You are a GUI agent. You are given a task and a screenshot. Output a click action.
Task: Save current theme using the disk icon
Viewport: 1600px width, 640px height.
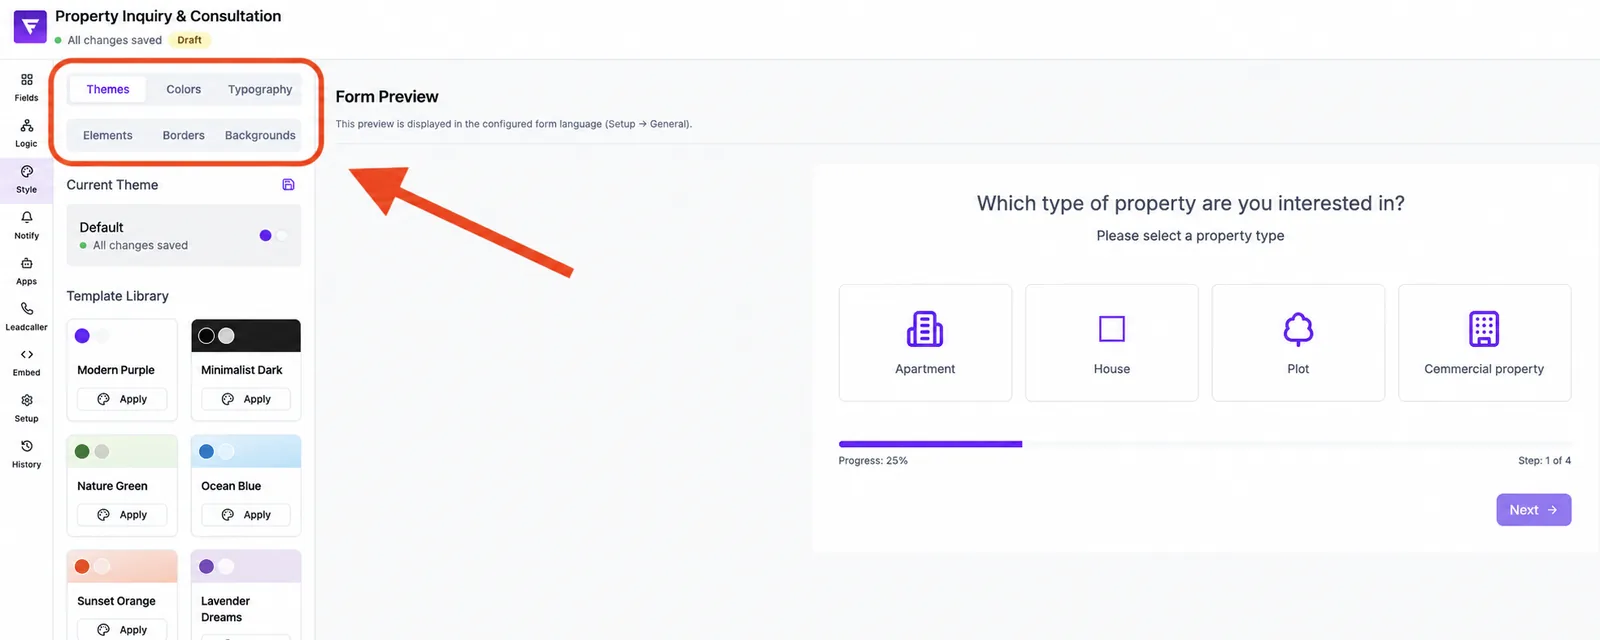288,185
